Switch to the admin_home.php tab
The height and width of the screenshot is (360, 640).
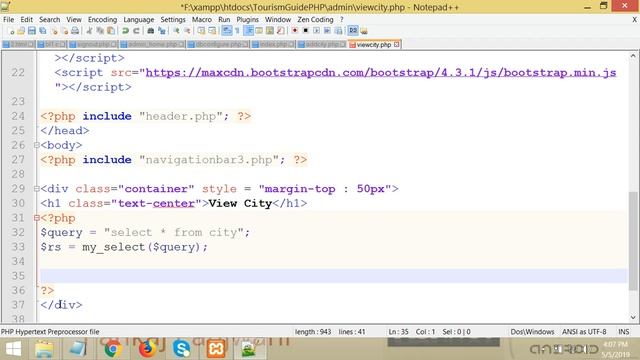pos(153,44)
